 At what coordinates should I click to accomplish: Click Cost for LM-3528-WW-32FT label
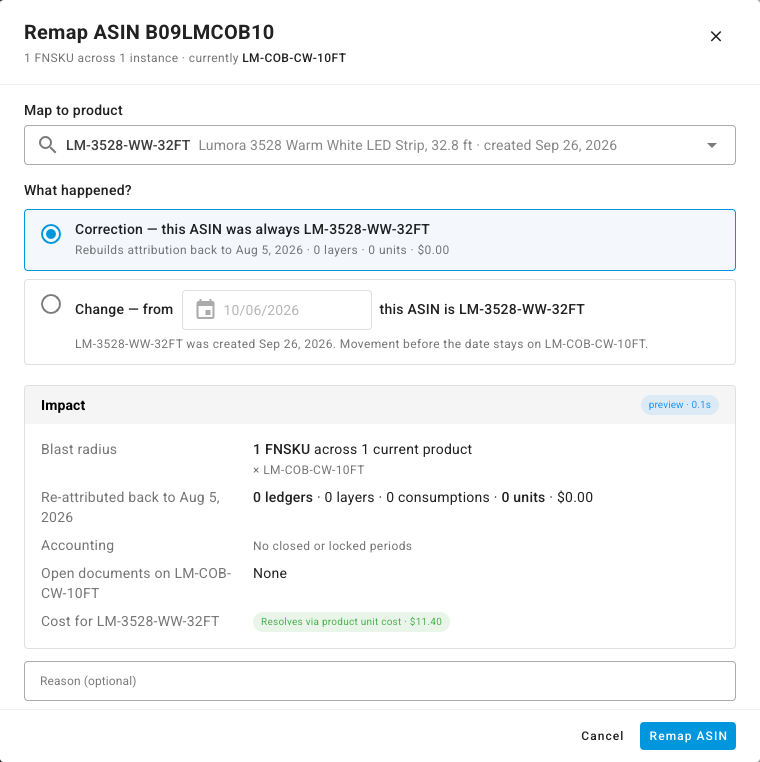130,621
